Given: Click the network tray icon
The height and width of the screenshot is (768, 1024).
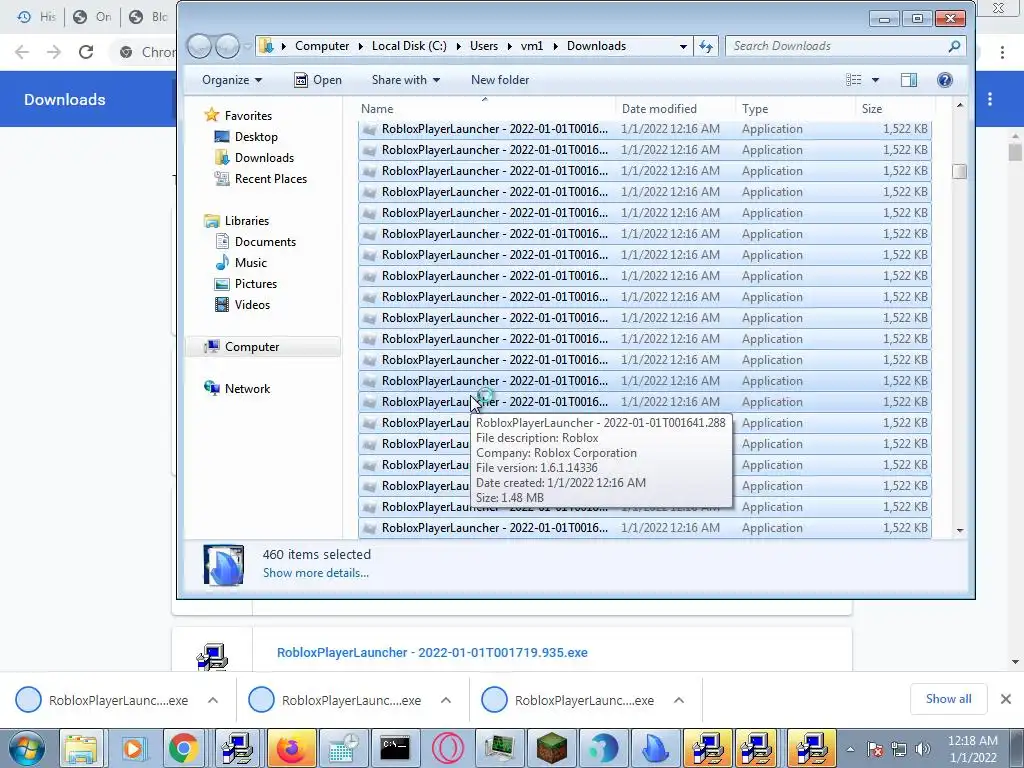Looking at the screenshot, I should [899, 749].
